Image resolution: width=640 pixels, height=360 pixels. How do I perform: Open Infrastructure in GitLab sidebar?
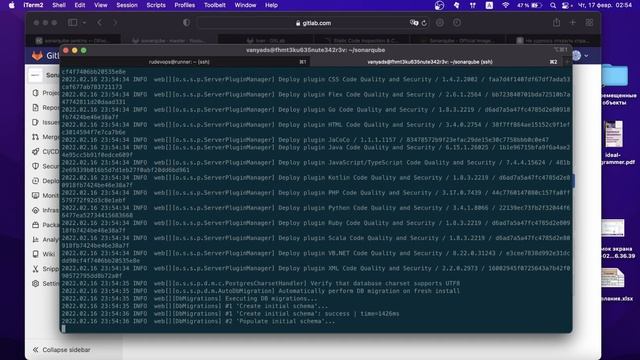46,210
